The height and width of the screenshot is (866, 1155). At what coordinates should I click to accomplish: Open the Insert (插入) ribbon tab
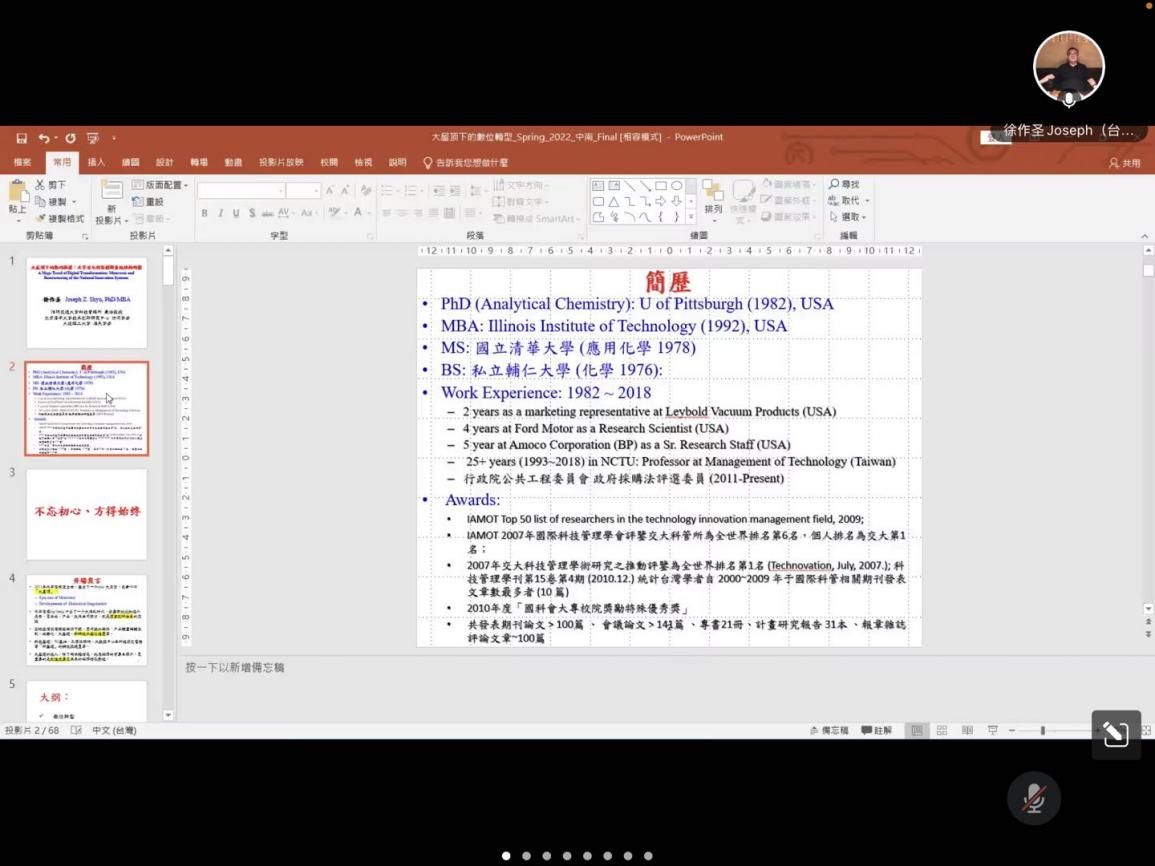coord(96,162)
